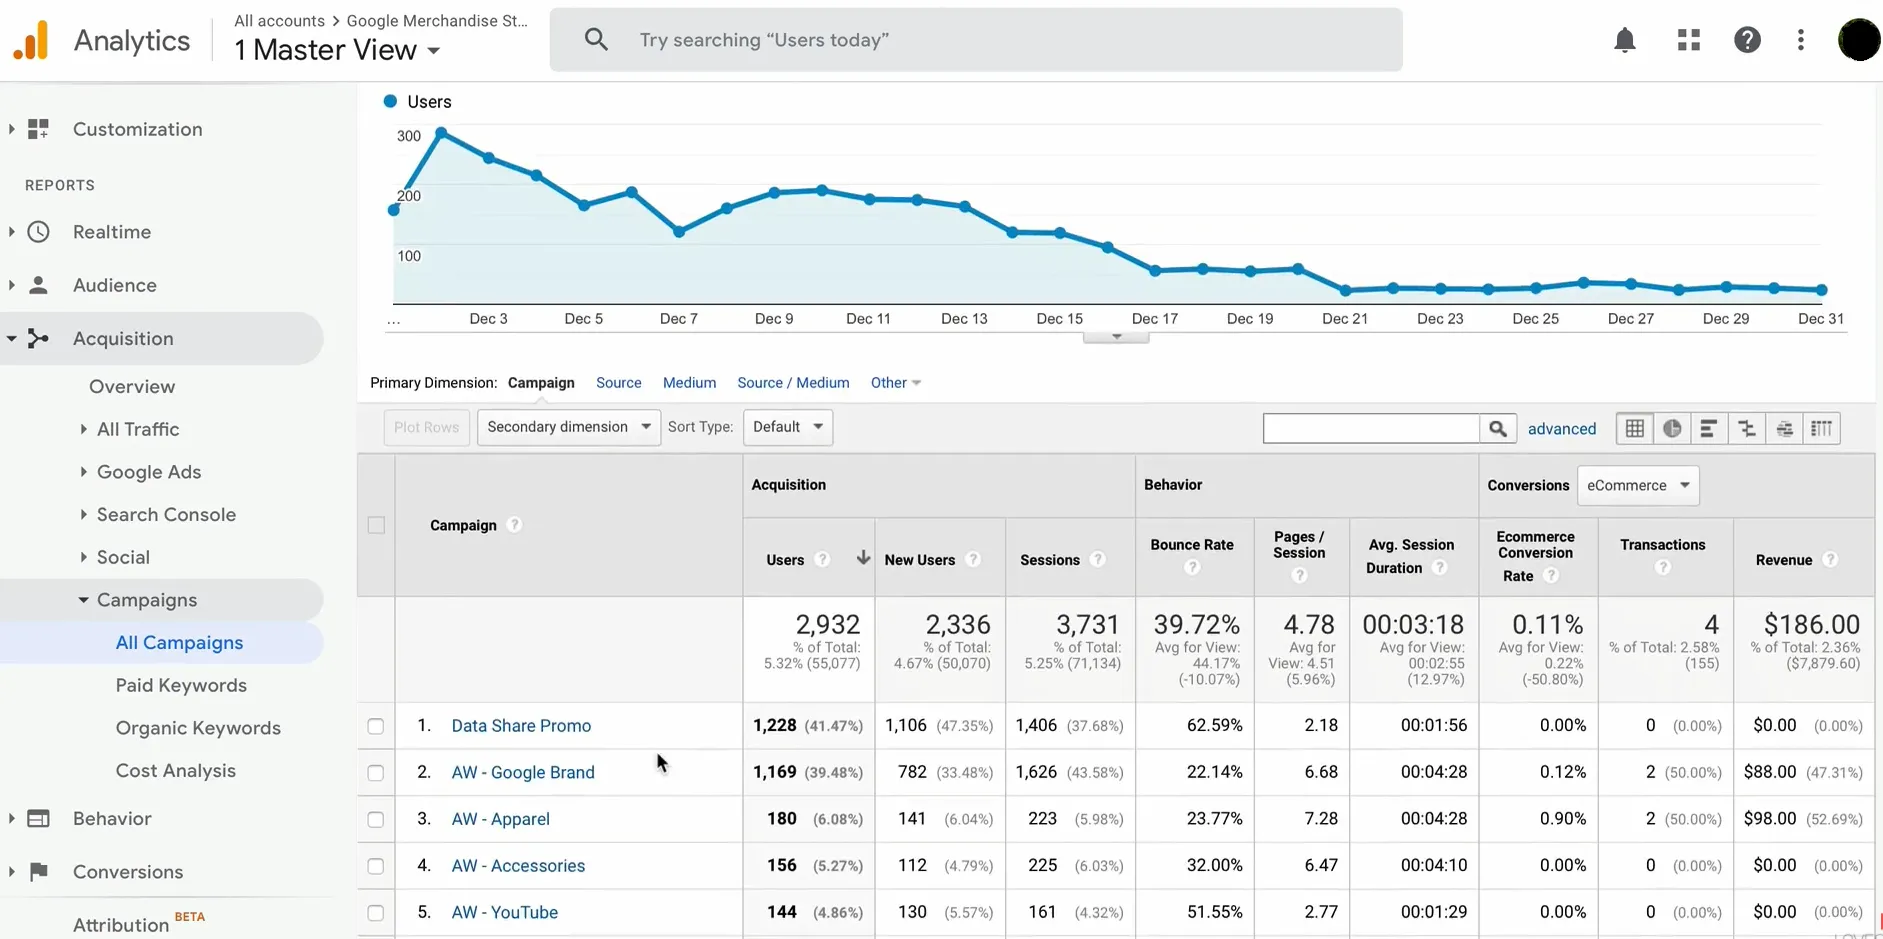Select the Source primary dimension
Screen dimensions: 1883x939
[x=619, y=383]
